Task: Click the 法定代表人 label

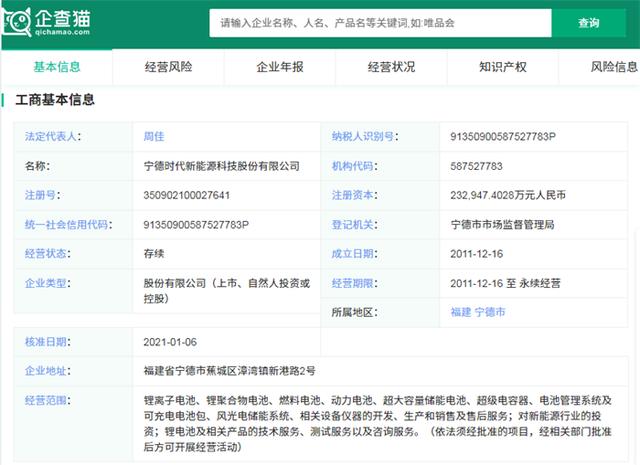Action: pyautogui.click(x=51, y=136)
